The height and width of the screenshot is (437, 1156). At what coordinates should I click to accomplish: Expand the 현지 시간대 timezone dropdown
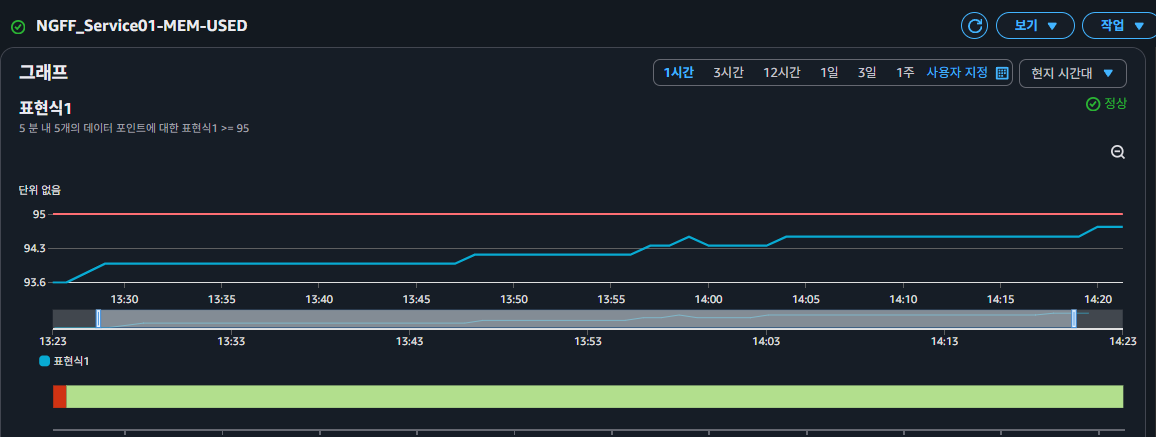coord(1072,73)
